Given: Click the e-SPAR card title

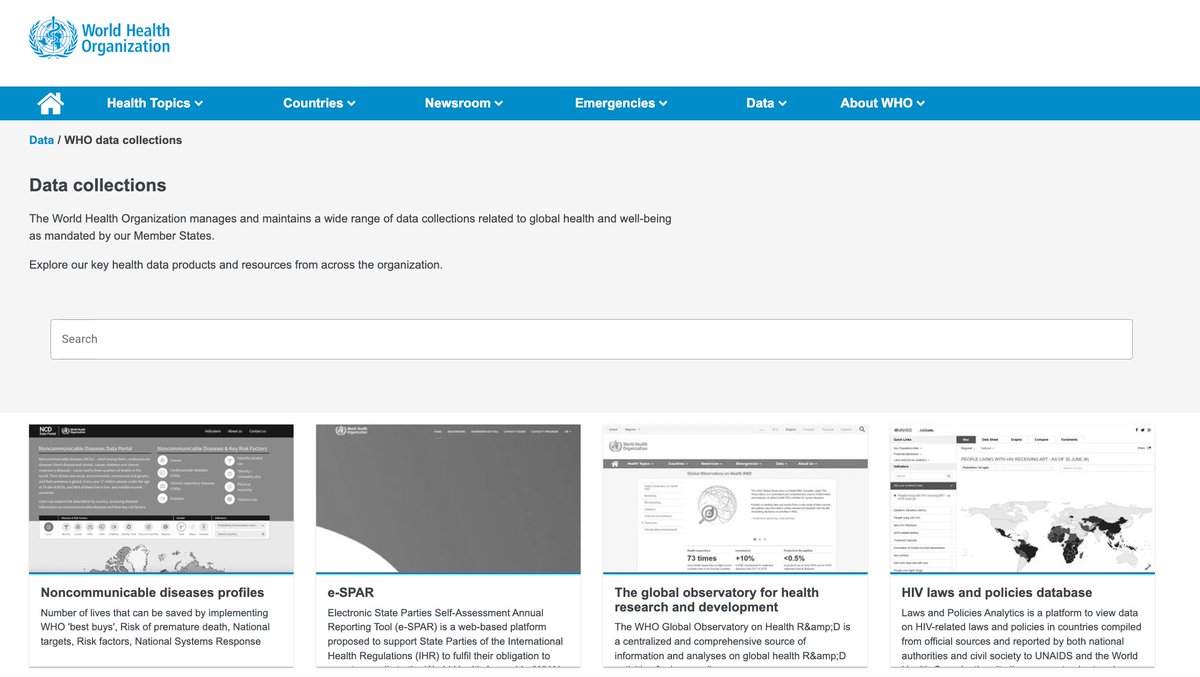Looking at the screenshot, I should 351,593.
